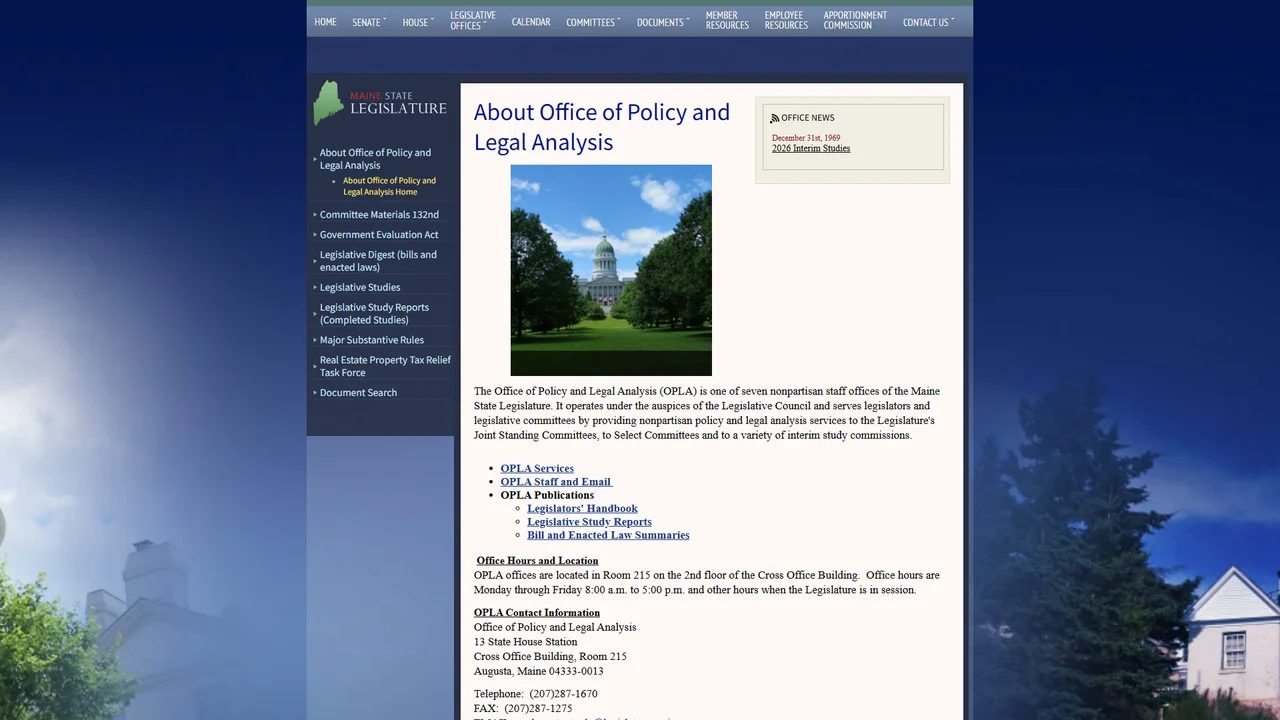The width and height of the screenshot is (1280, 720).
Task: Click the OPLA Publications list label
Action: pos(547,495)
